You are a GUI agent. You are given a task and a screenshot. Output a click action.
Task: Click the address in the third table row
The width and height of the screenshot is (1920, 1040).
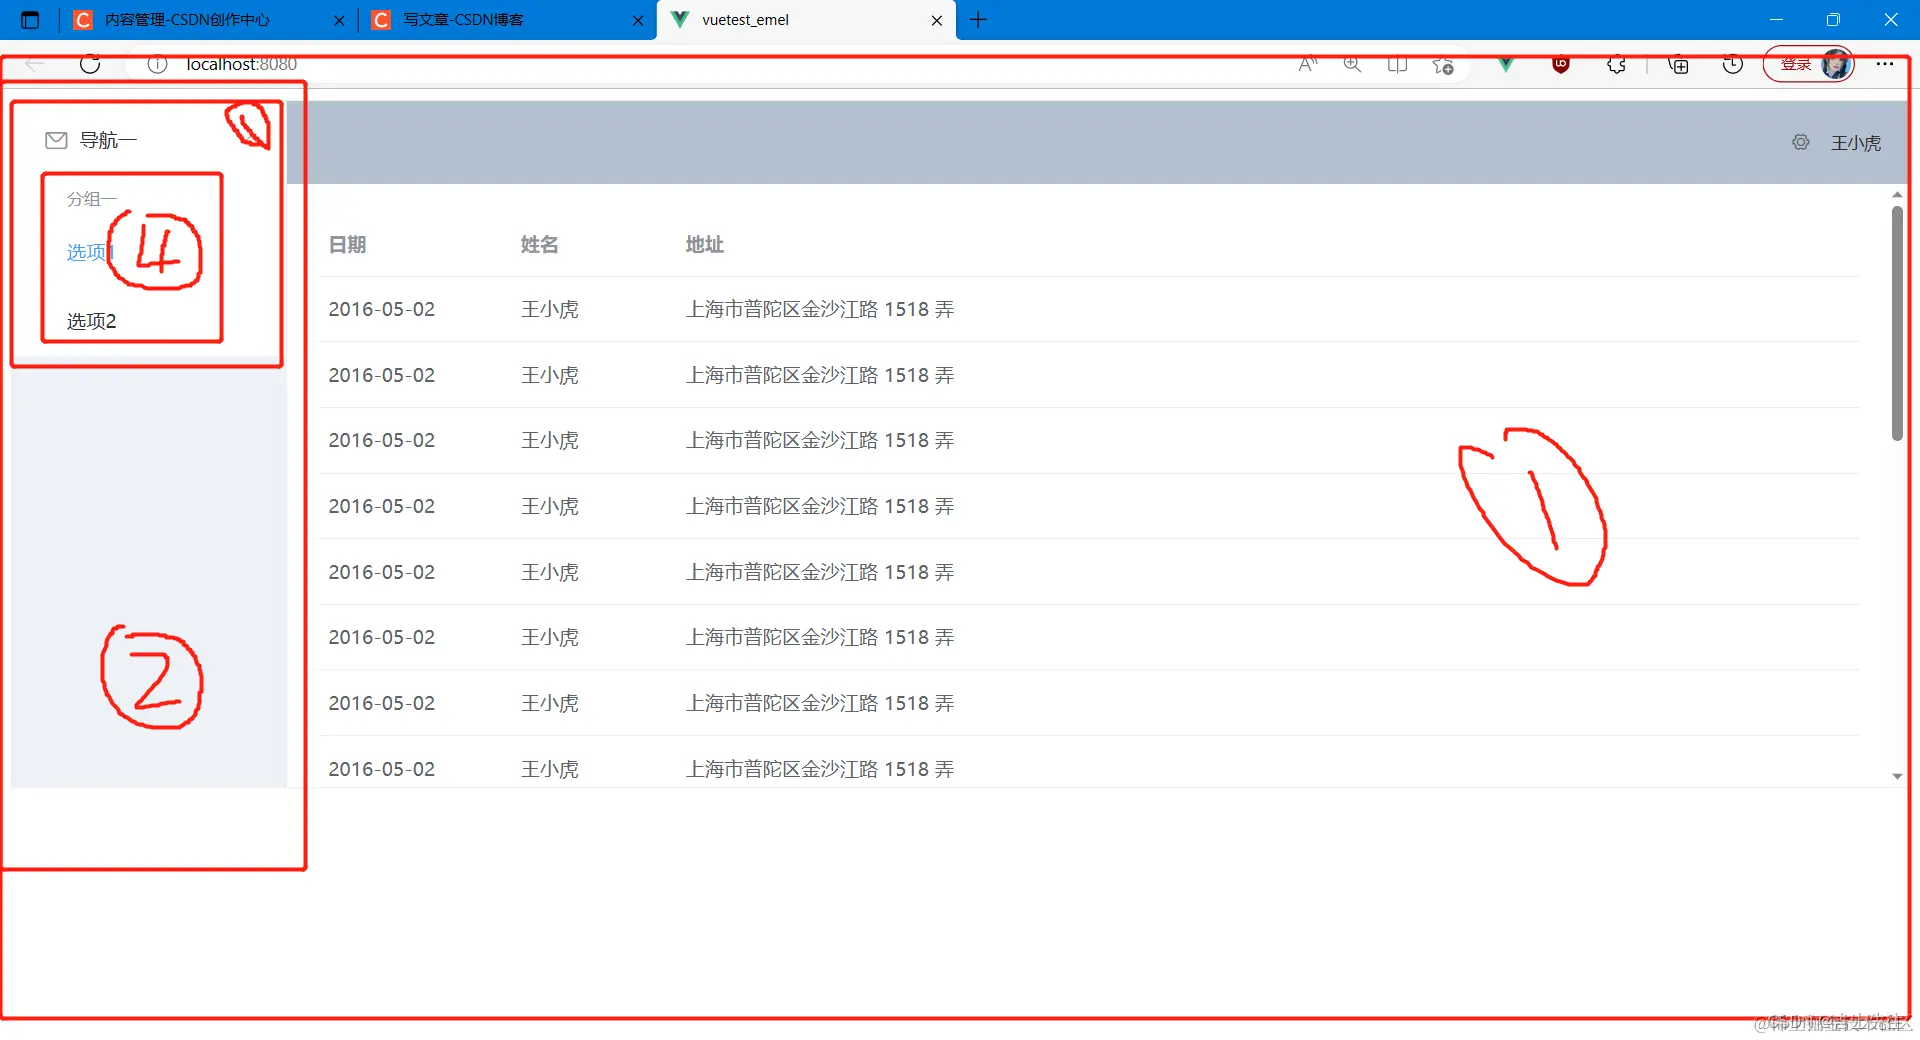click(820, 440)
